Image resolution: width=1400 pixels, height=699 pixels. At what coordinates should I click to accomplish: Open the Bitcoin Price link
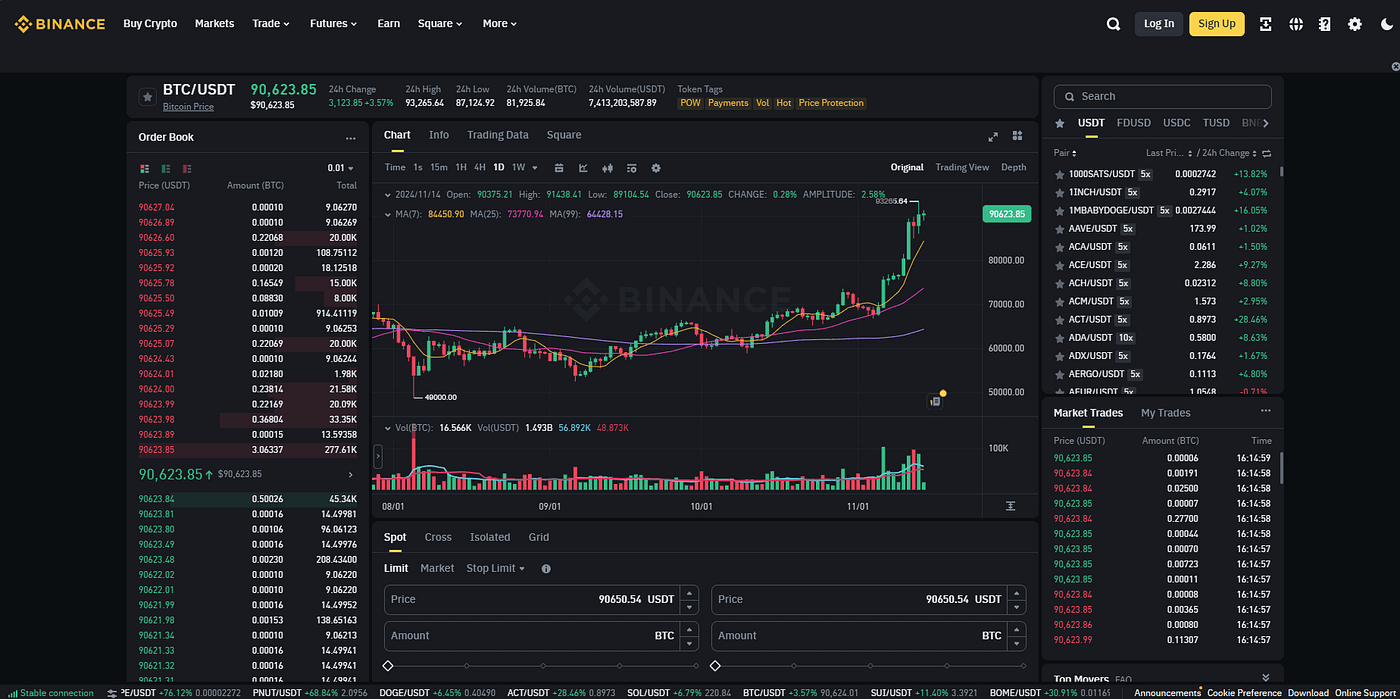188,107
